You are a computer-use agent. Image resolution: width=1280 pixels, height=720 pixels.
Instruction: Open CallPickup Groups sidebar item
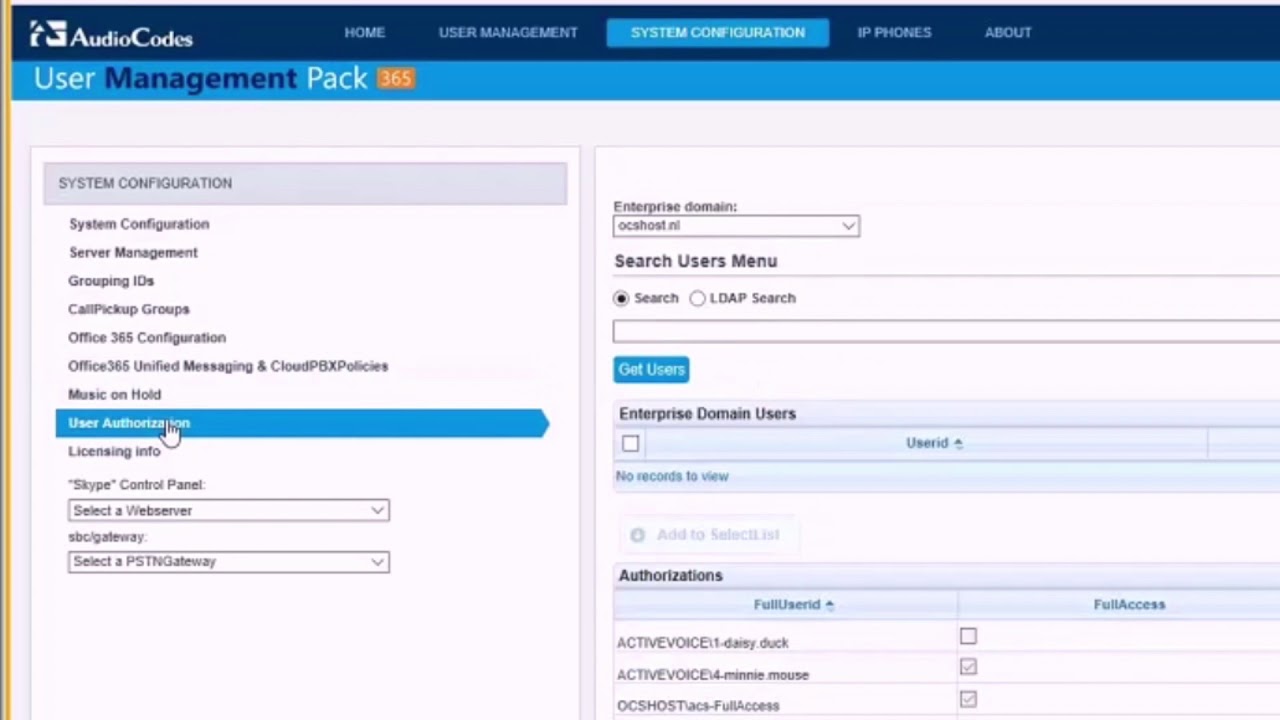click(129, 309)
